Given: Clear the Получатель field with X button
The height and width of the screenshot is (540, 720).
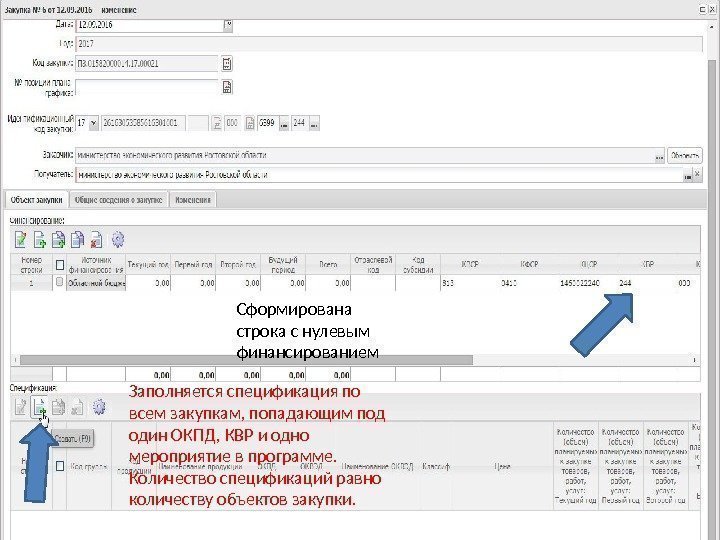Looking at the screenshot, I should (697, 174).
